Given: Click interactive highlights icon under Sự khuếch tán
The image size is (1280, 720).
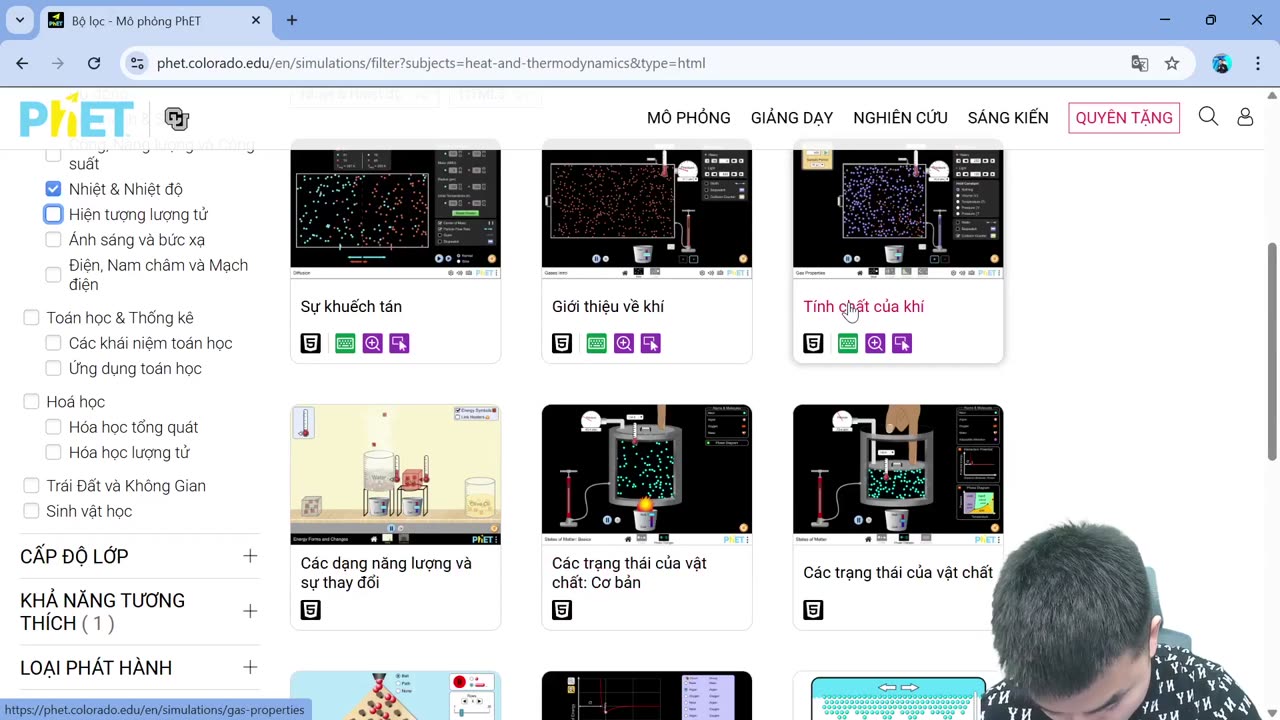Looking at the screenshot, I should 399,343.
